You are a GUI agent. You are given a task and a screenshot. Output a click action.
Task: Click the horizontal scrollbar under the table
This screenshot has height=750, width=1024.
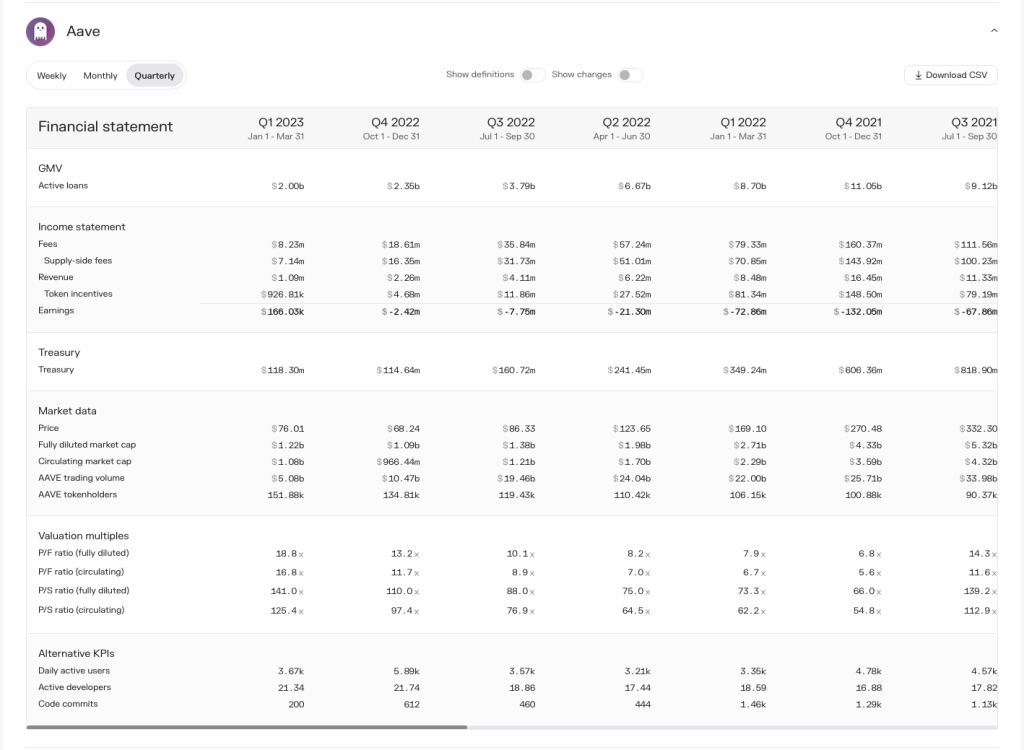[250, 727]
